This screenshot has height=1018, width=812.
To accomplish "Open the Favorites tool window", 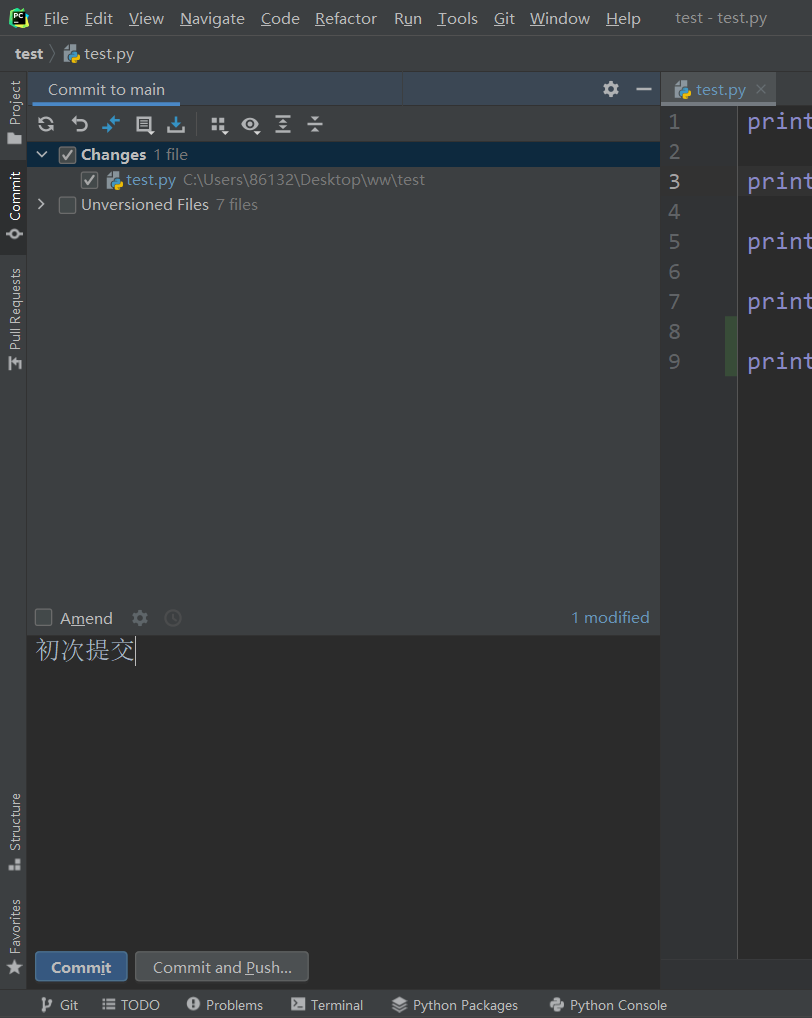I will click(x=14, y=937).
